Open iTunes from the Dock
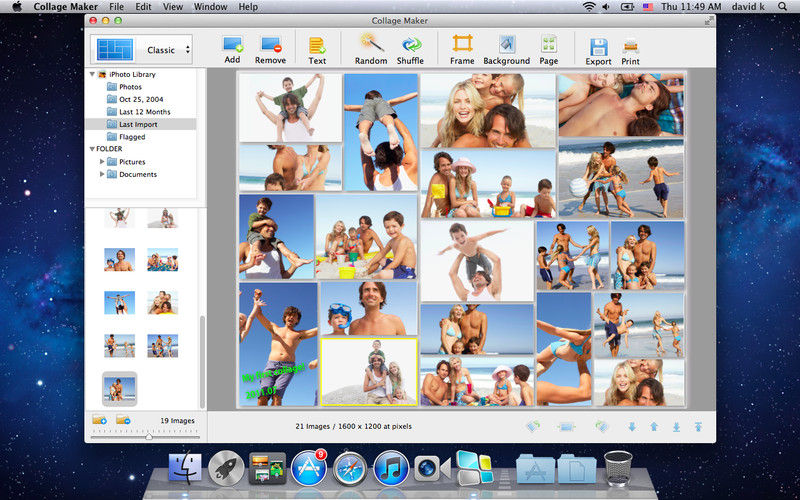Viewport: 800px width, 500px height. [x=391, y=468]
